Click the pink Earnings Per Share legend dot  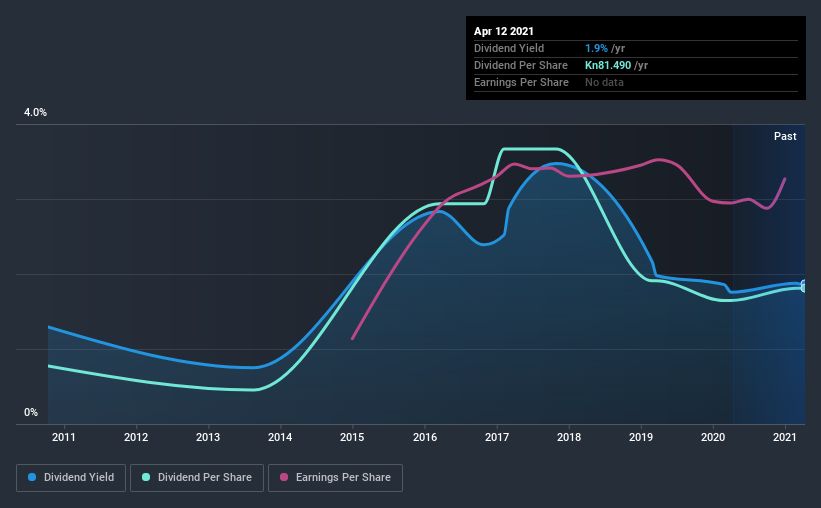coord(284,477)
